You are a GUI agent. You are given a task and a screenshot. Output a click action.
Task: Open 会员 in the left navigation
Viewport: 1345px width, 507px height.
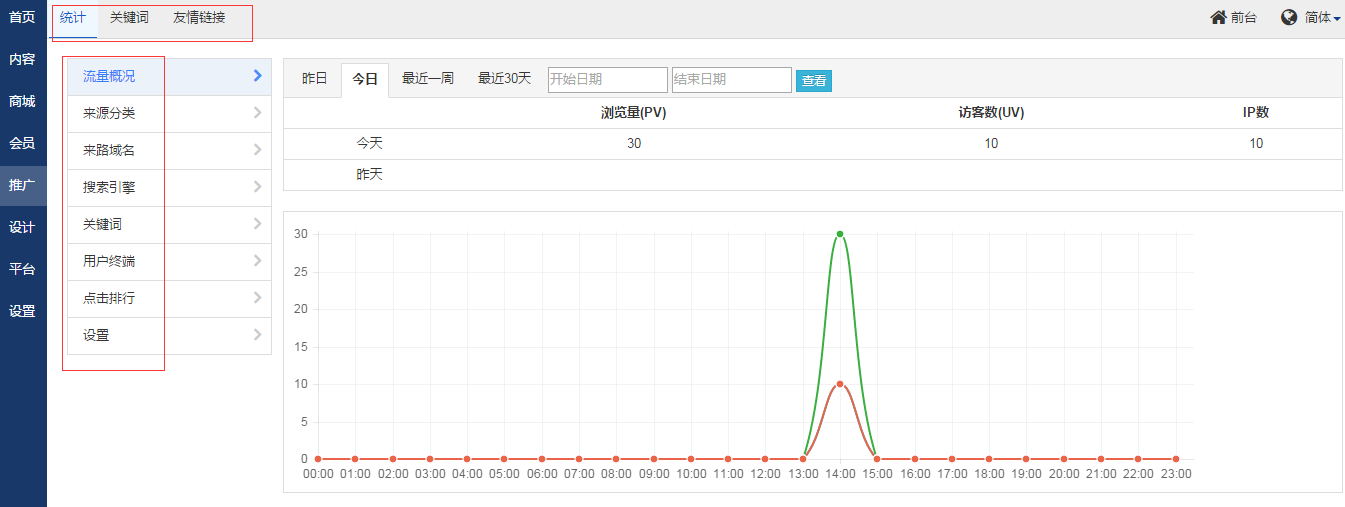23,143
